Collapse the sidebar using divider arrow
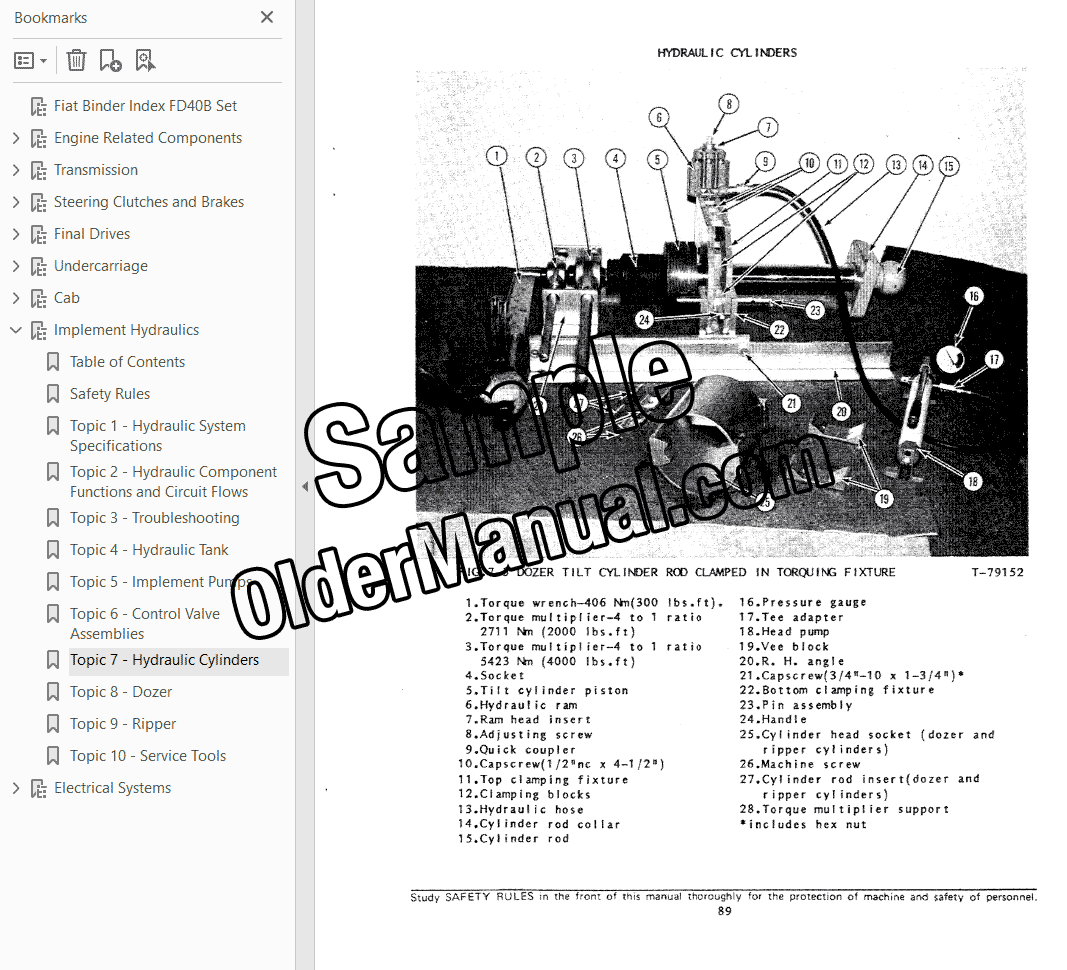The height and width of the screenshot is (970, 1067). pos(305,486)
